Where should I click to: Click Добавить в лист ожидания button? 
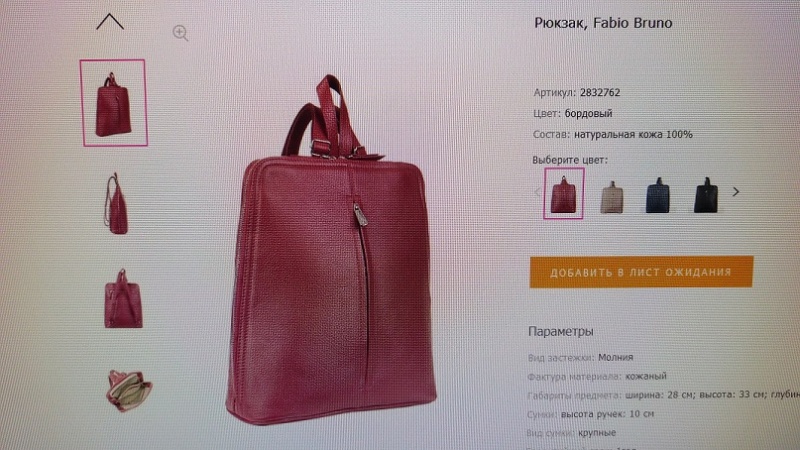pyautogui.click(x=641, y=272)
